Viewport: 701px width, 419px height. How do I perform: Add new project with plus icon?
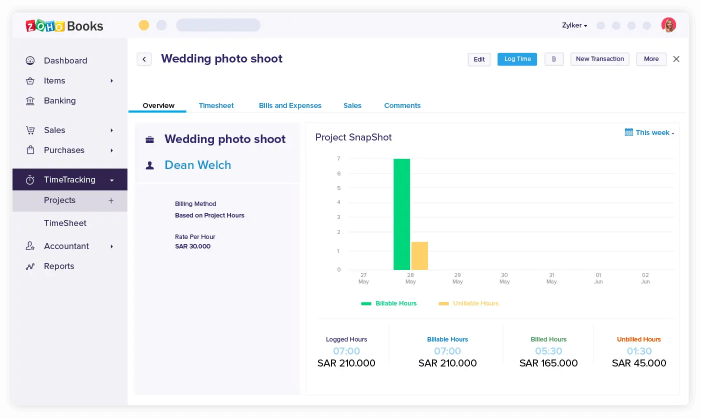click(111, 200)
